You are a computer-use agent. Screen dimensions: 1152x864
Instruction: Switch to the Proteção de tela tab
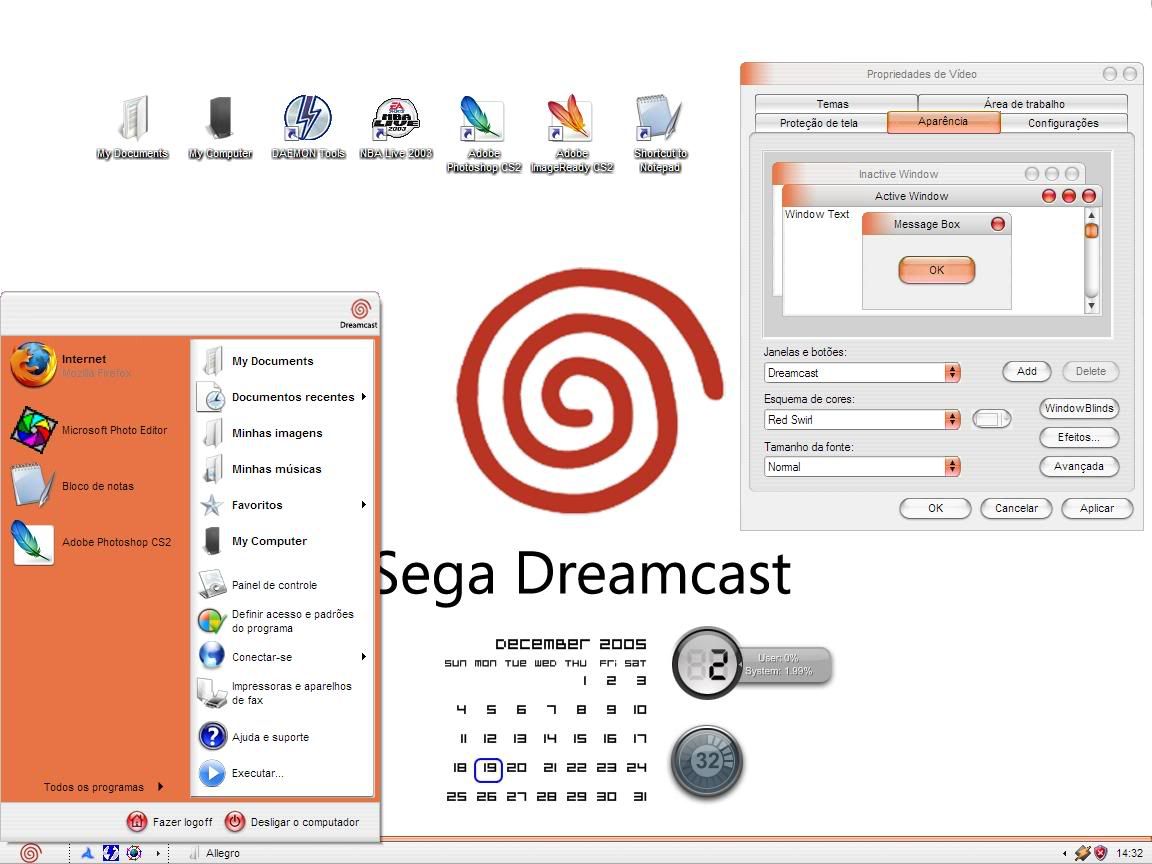(x=819, y=123)
